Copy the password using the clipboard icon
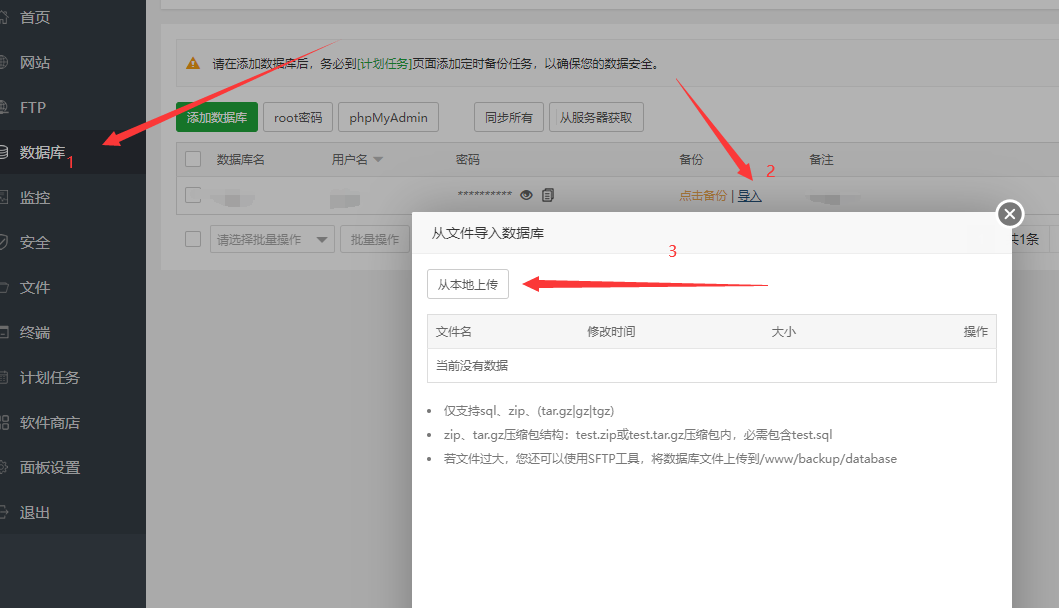This screenshot has height=608, width=1059. click(x=547, y=195)
